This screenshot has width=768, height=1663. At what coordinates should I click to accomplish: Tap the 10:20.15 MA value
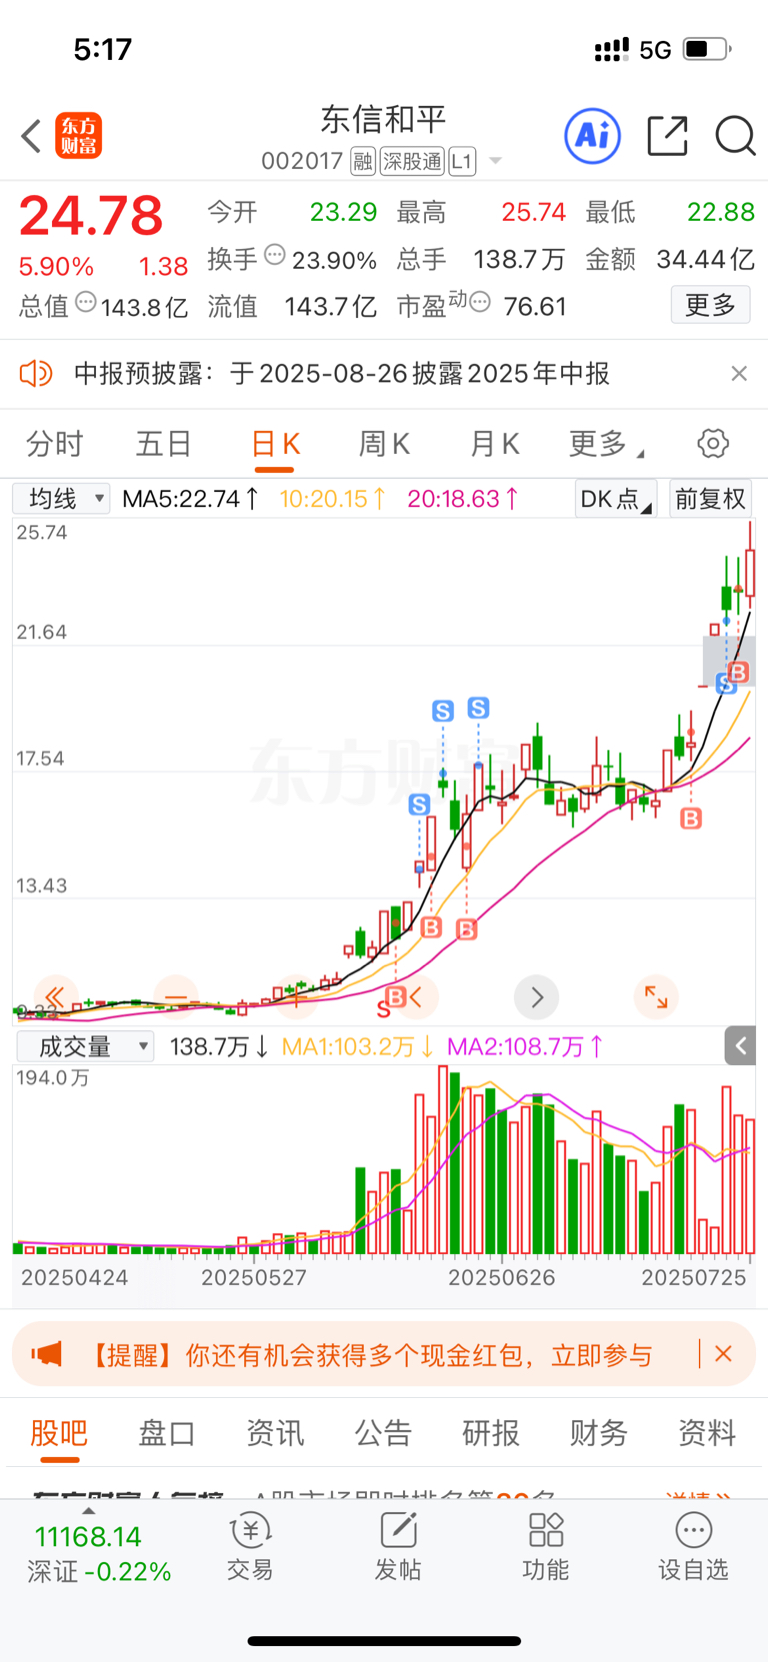point(333,498)
